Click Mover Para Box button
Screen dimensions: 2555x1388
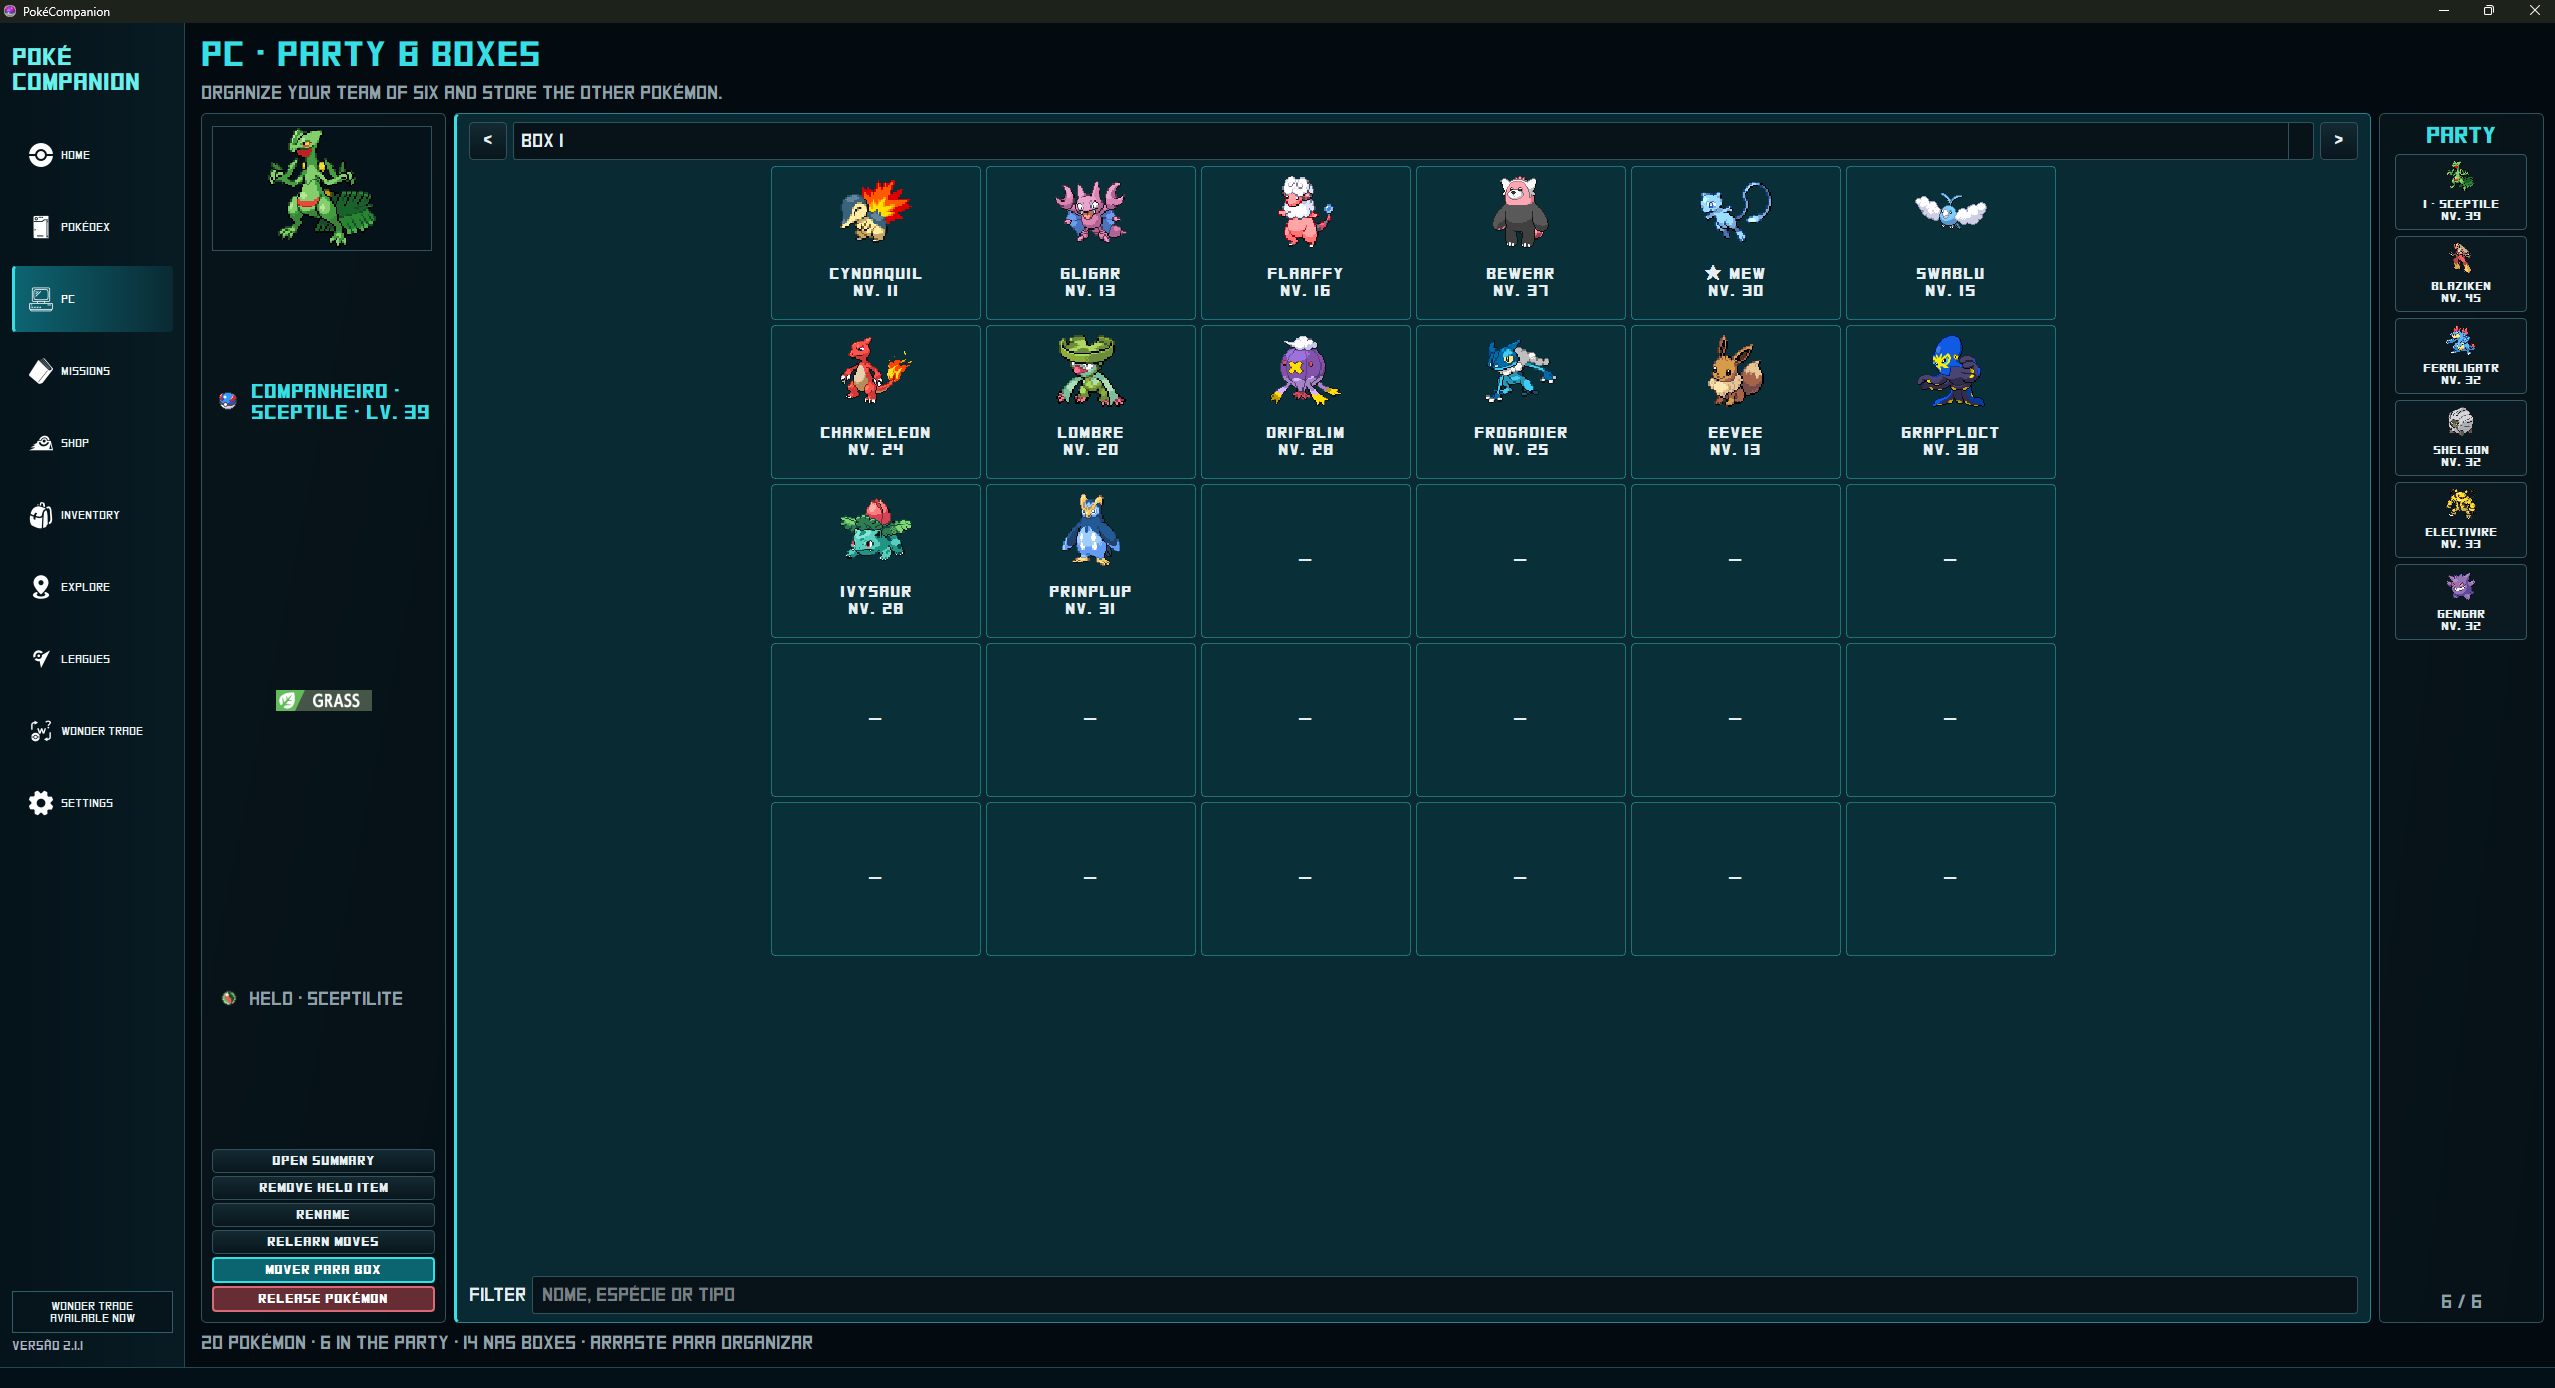(x=323, y=1270)
